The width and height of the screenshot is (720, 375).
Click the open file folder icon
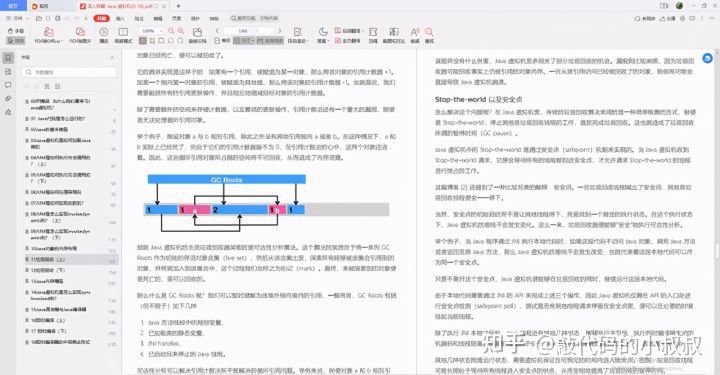[39, 18]
